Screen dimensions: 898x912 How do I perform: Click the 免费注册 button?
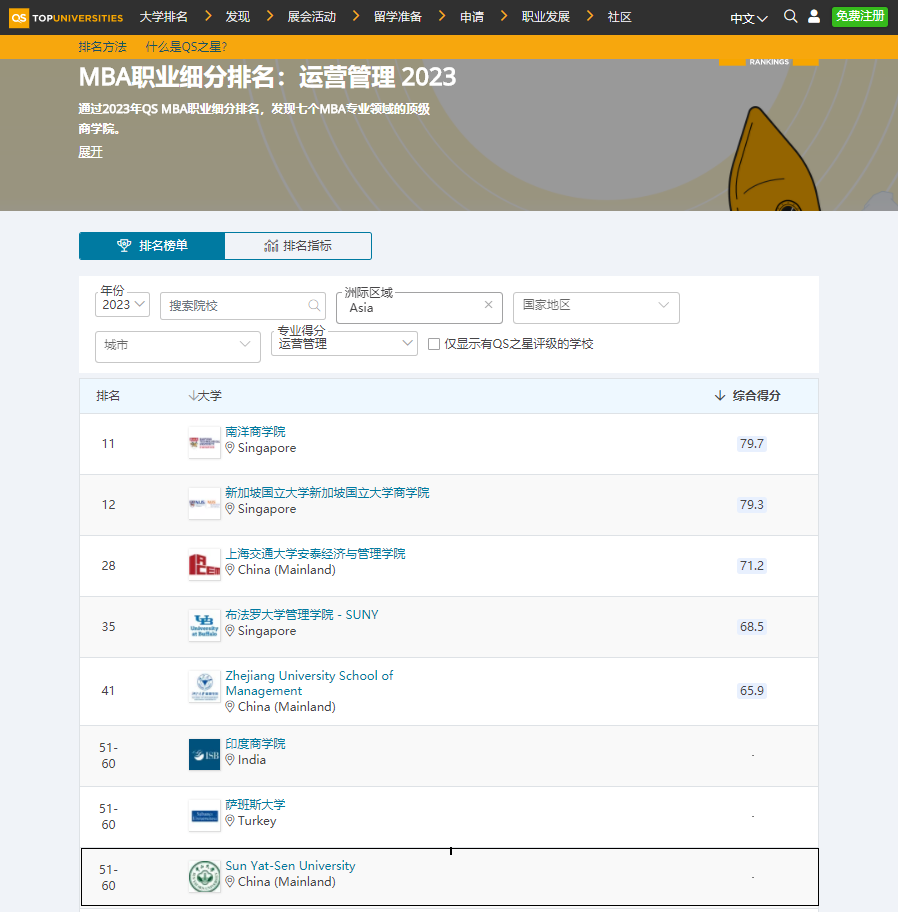pos(859,17)
